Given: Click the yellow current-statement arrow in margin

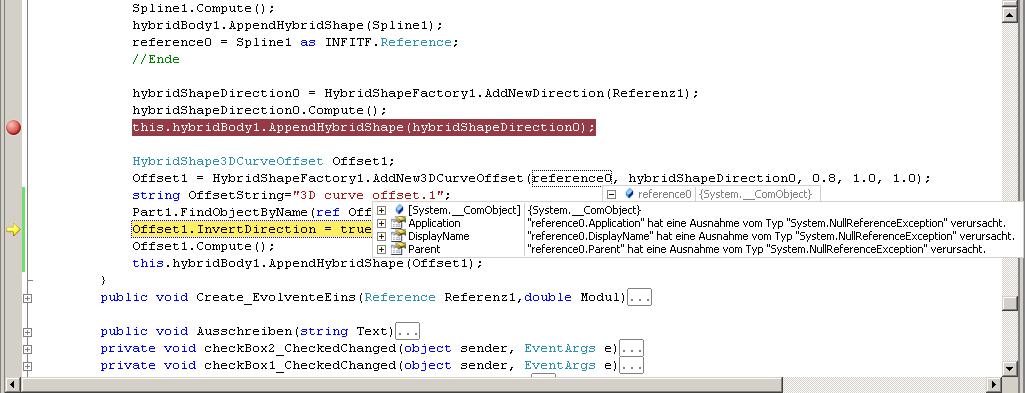Looking at the screenshot, I should (x=14, y=230).
